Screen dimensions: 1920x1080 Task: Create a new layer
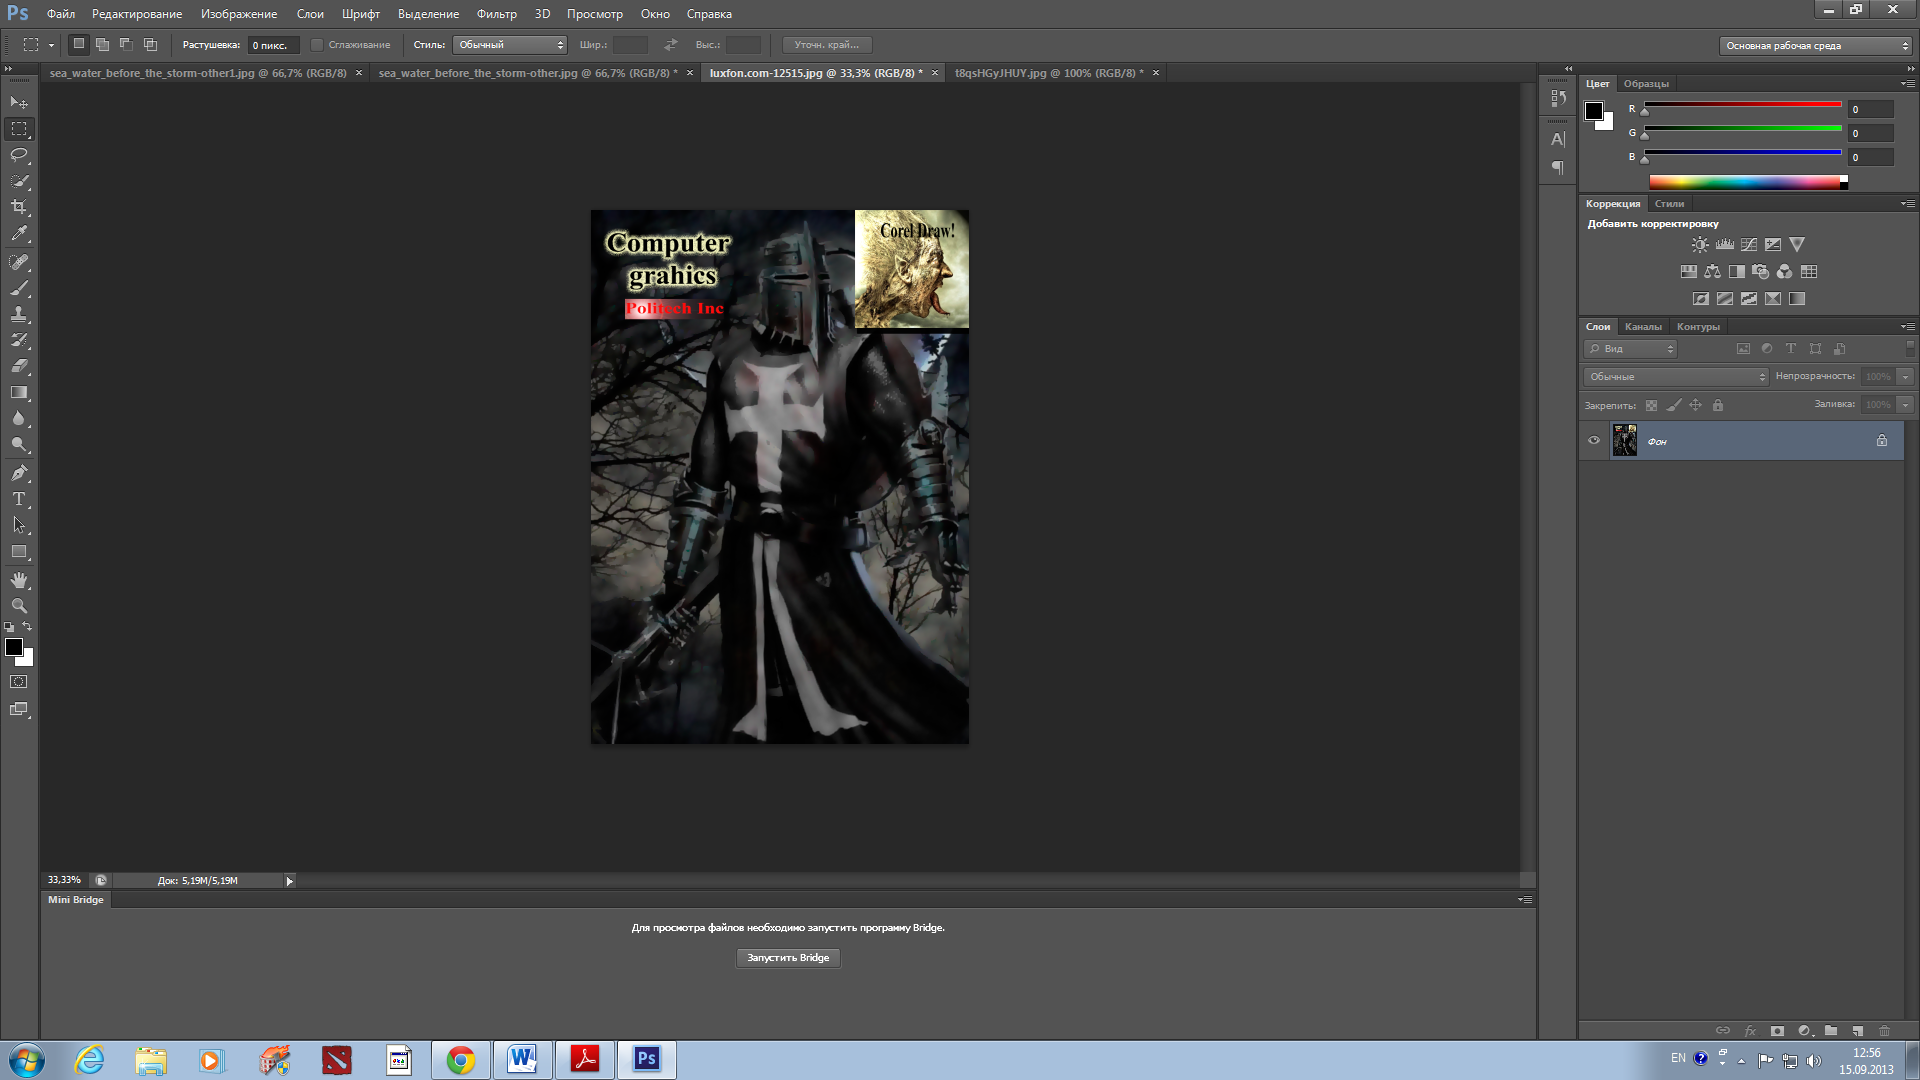pos(1857,1031)
